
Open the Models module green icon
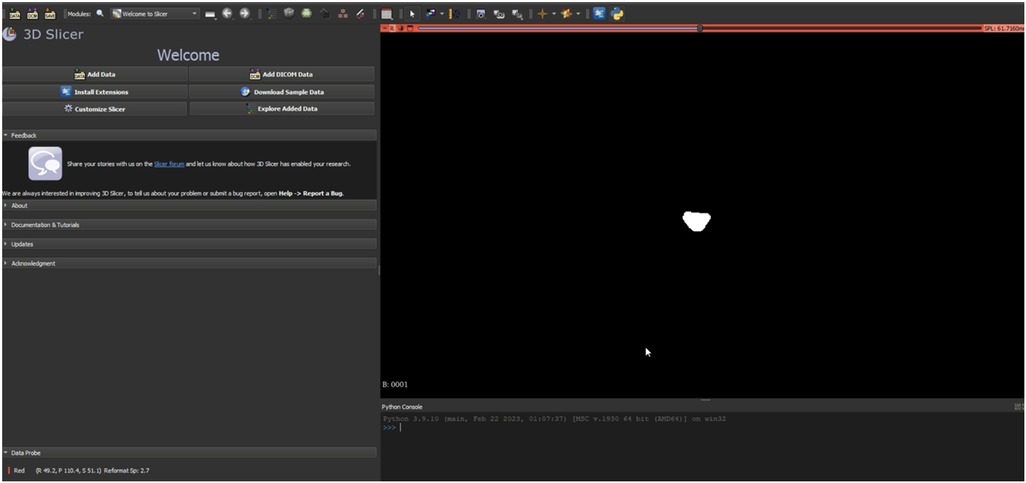click(306, 13)
